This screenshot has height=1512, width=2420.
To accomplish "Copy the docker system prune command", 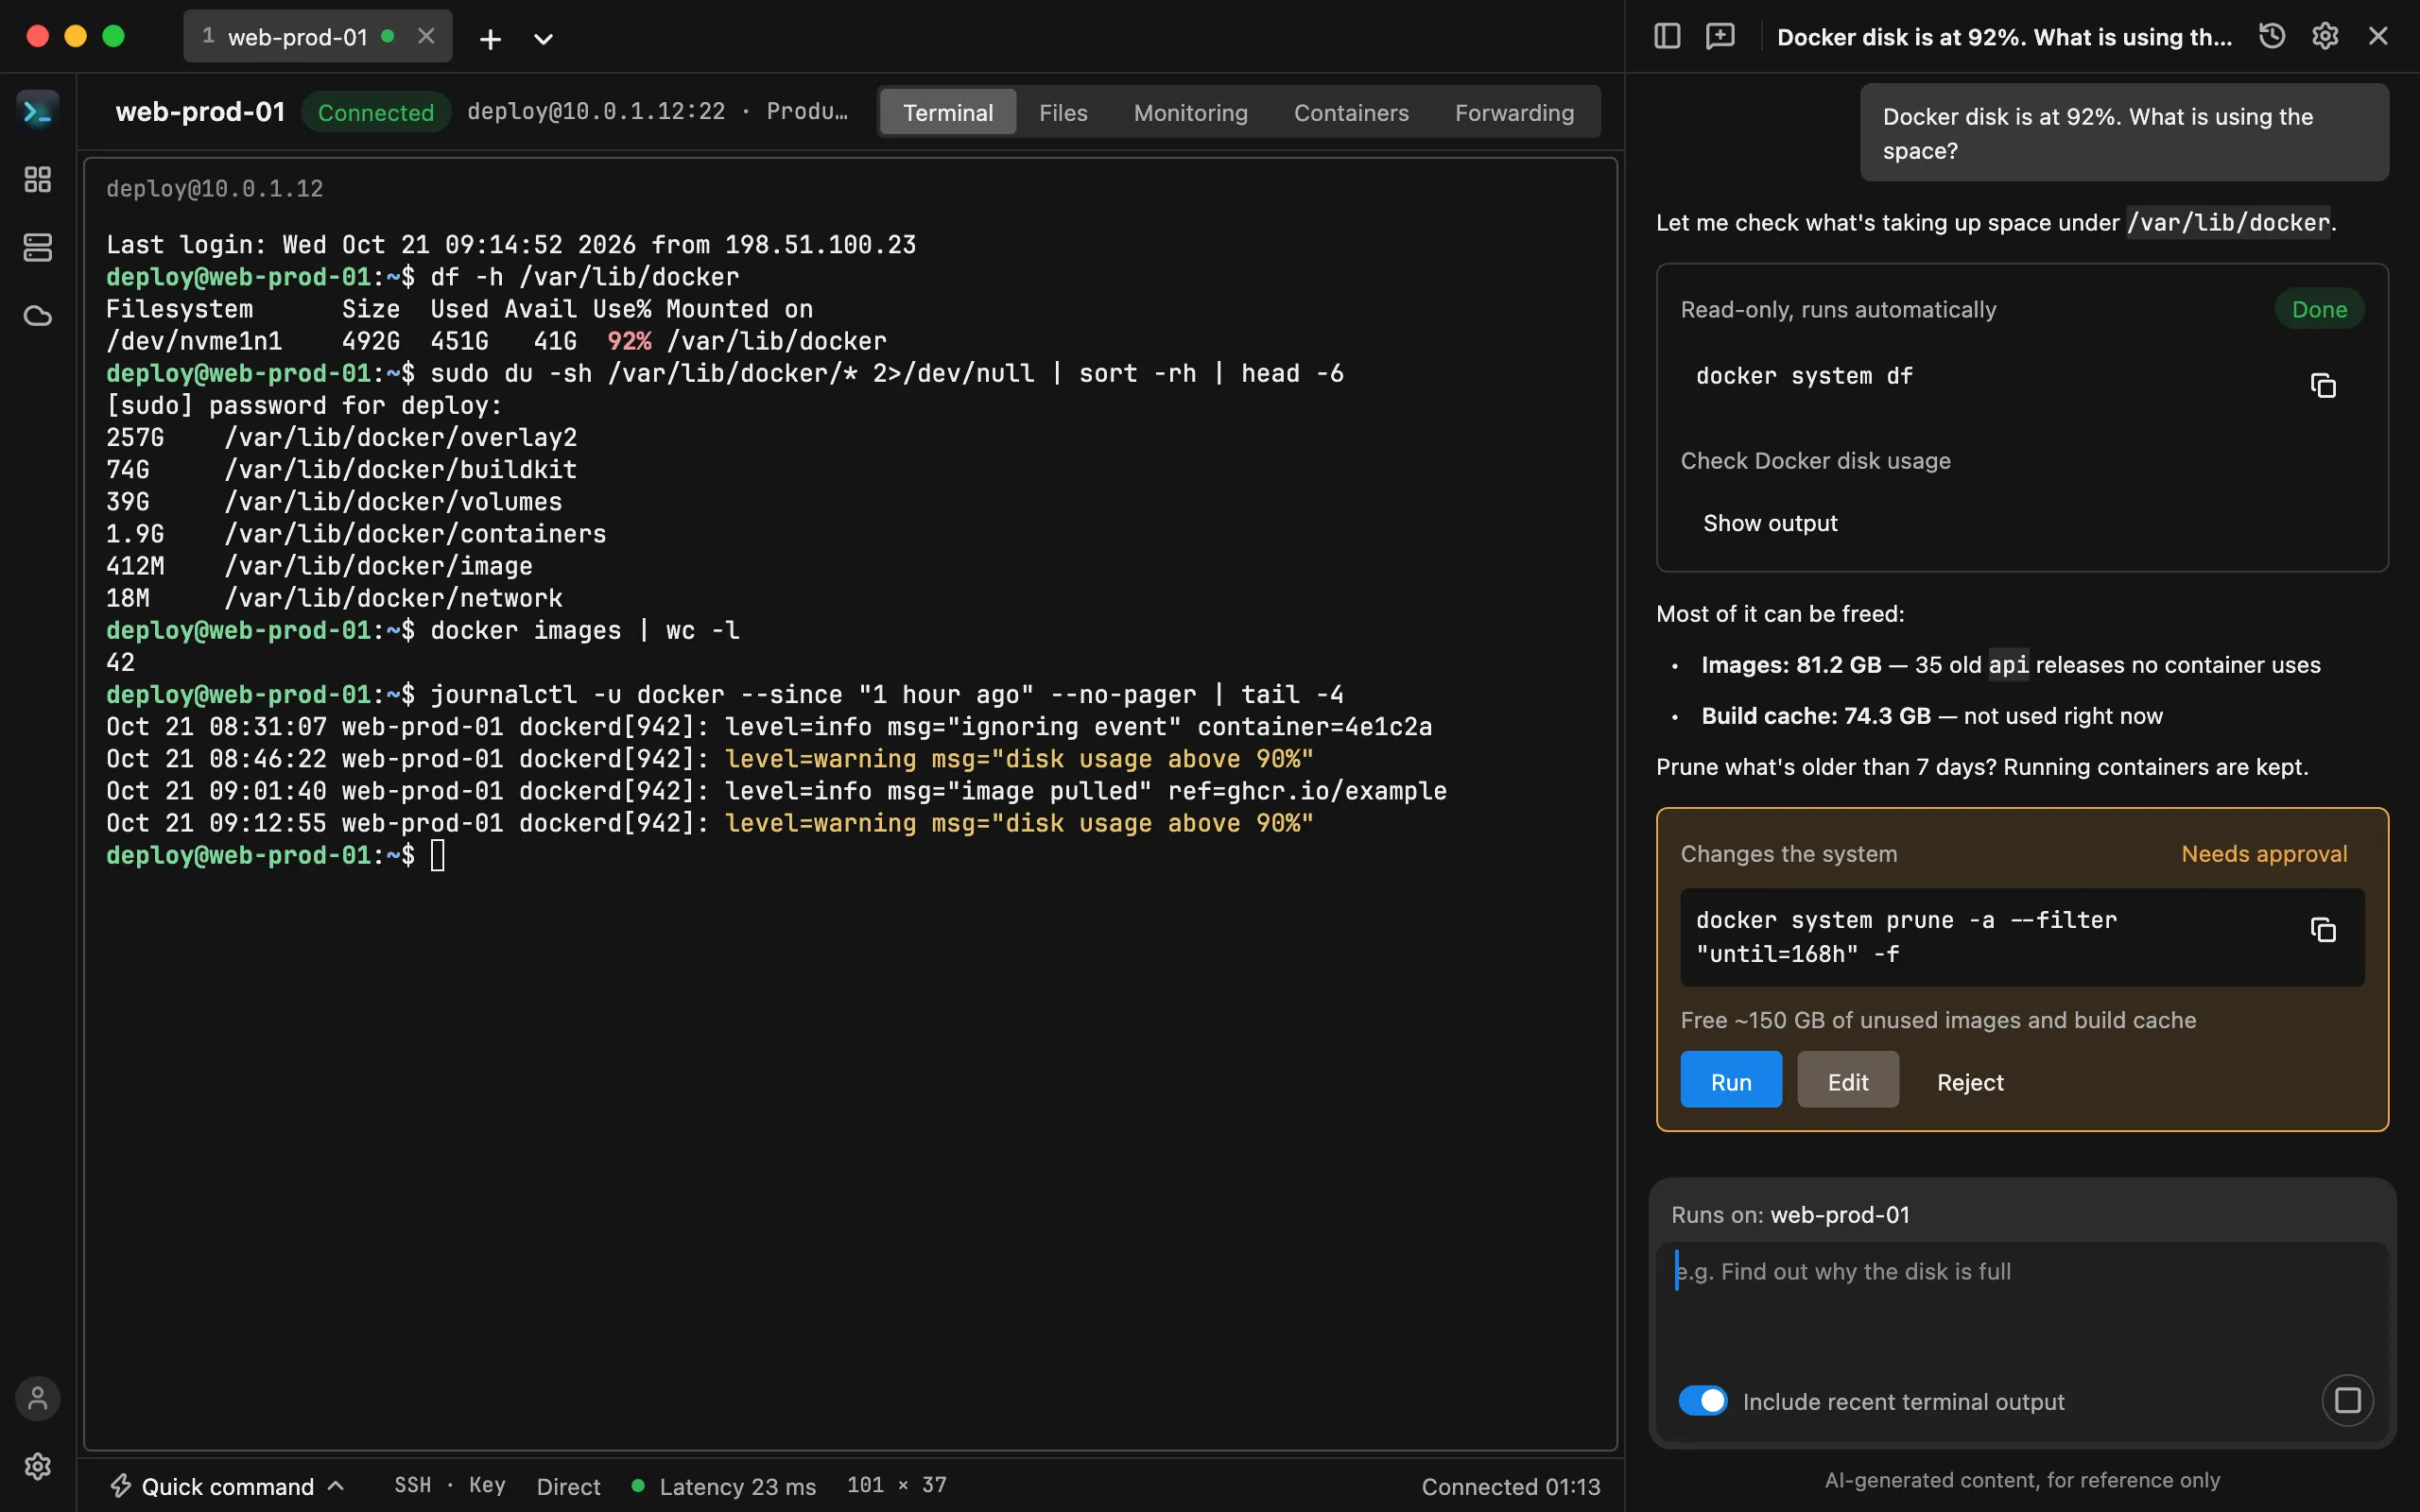I will [2324, 930].
